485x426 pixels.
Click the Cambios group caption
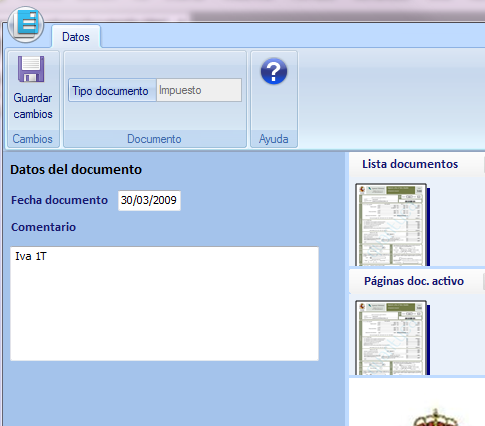click(33, 139)
